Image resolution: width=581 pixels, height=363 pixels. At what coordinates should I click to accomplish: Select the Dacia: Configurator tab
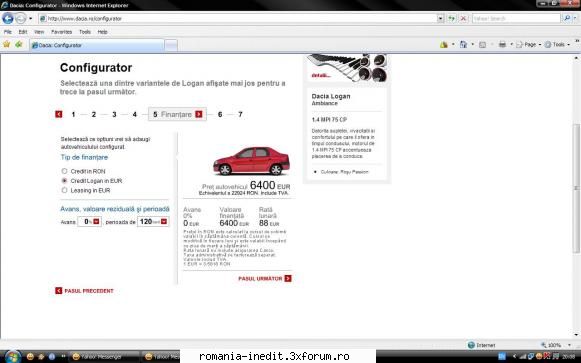tap(96, 45)
